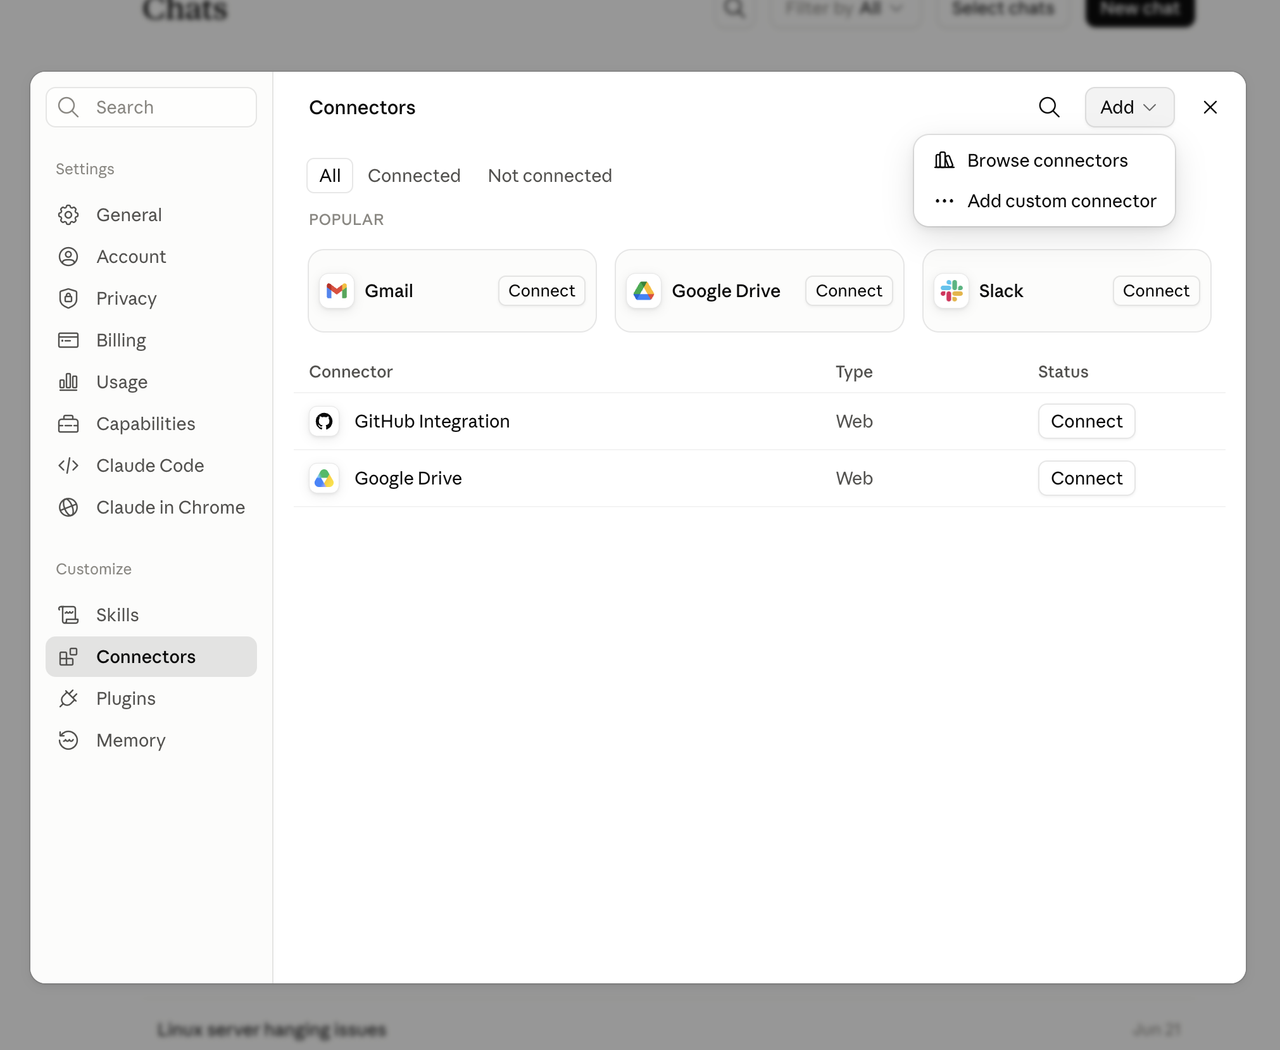Viewport: 1280px width, 1050px height.
Task: Click the Web type in GitHub row
Action: tap(854, 422)
